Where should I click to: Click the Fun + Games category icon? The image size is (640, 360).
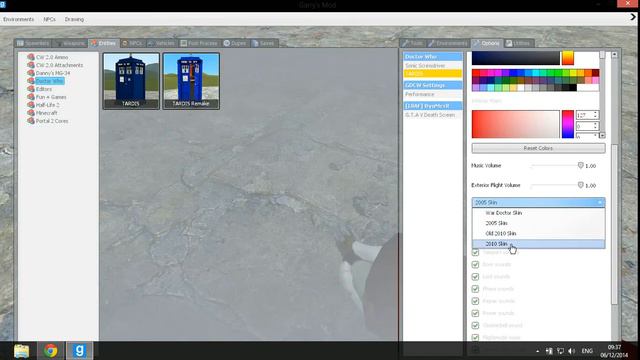(x=31, y=97)
